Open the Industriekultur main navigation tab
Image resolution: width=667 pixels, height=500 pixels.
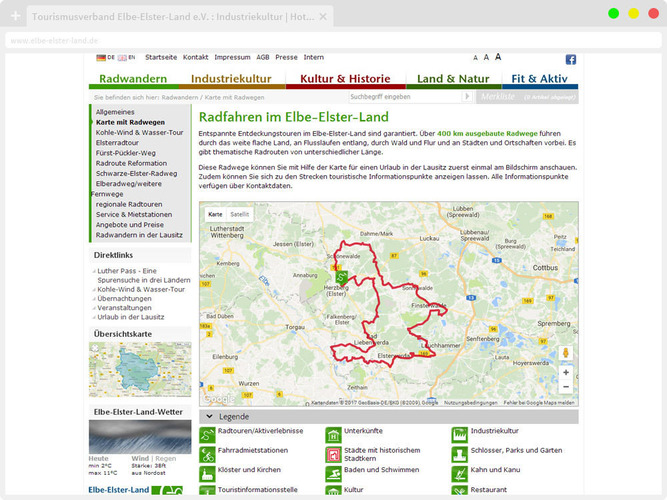coord(231,79)
